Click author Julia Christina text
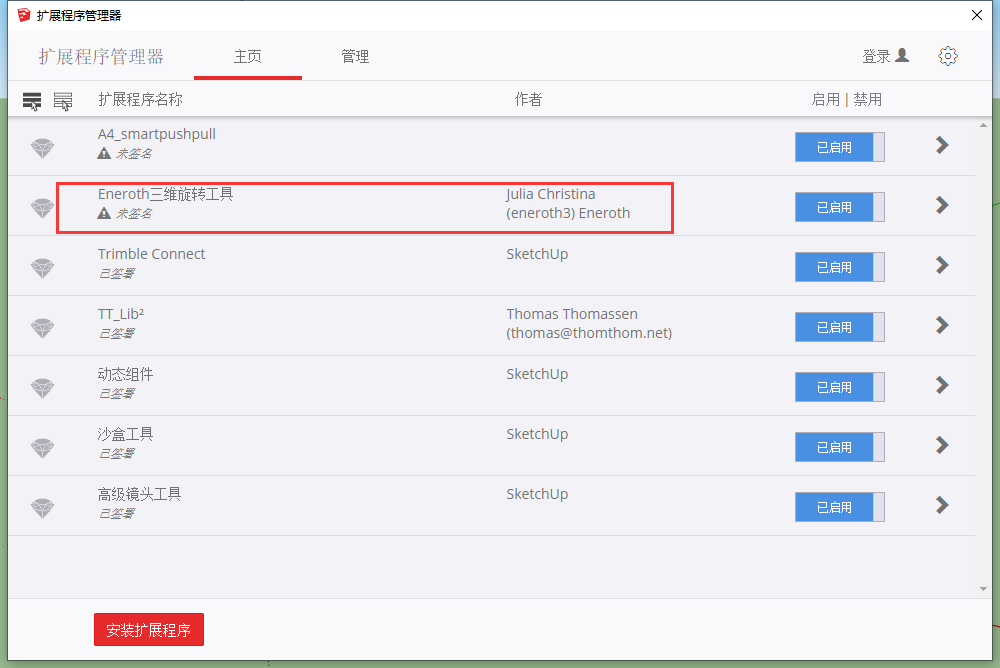Viewport: 1000px width, 668px height. point(551,194)
